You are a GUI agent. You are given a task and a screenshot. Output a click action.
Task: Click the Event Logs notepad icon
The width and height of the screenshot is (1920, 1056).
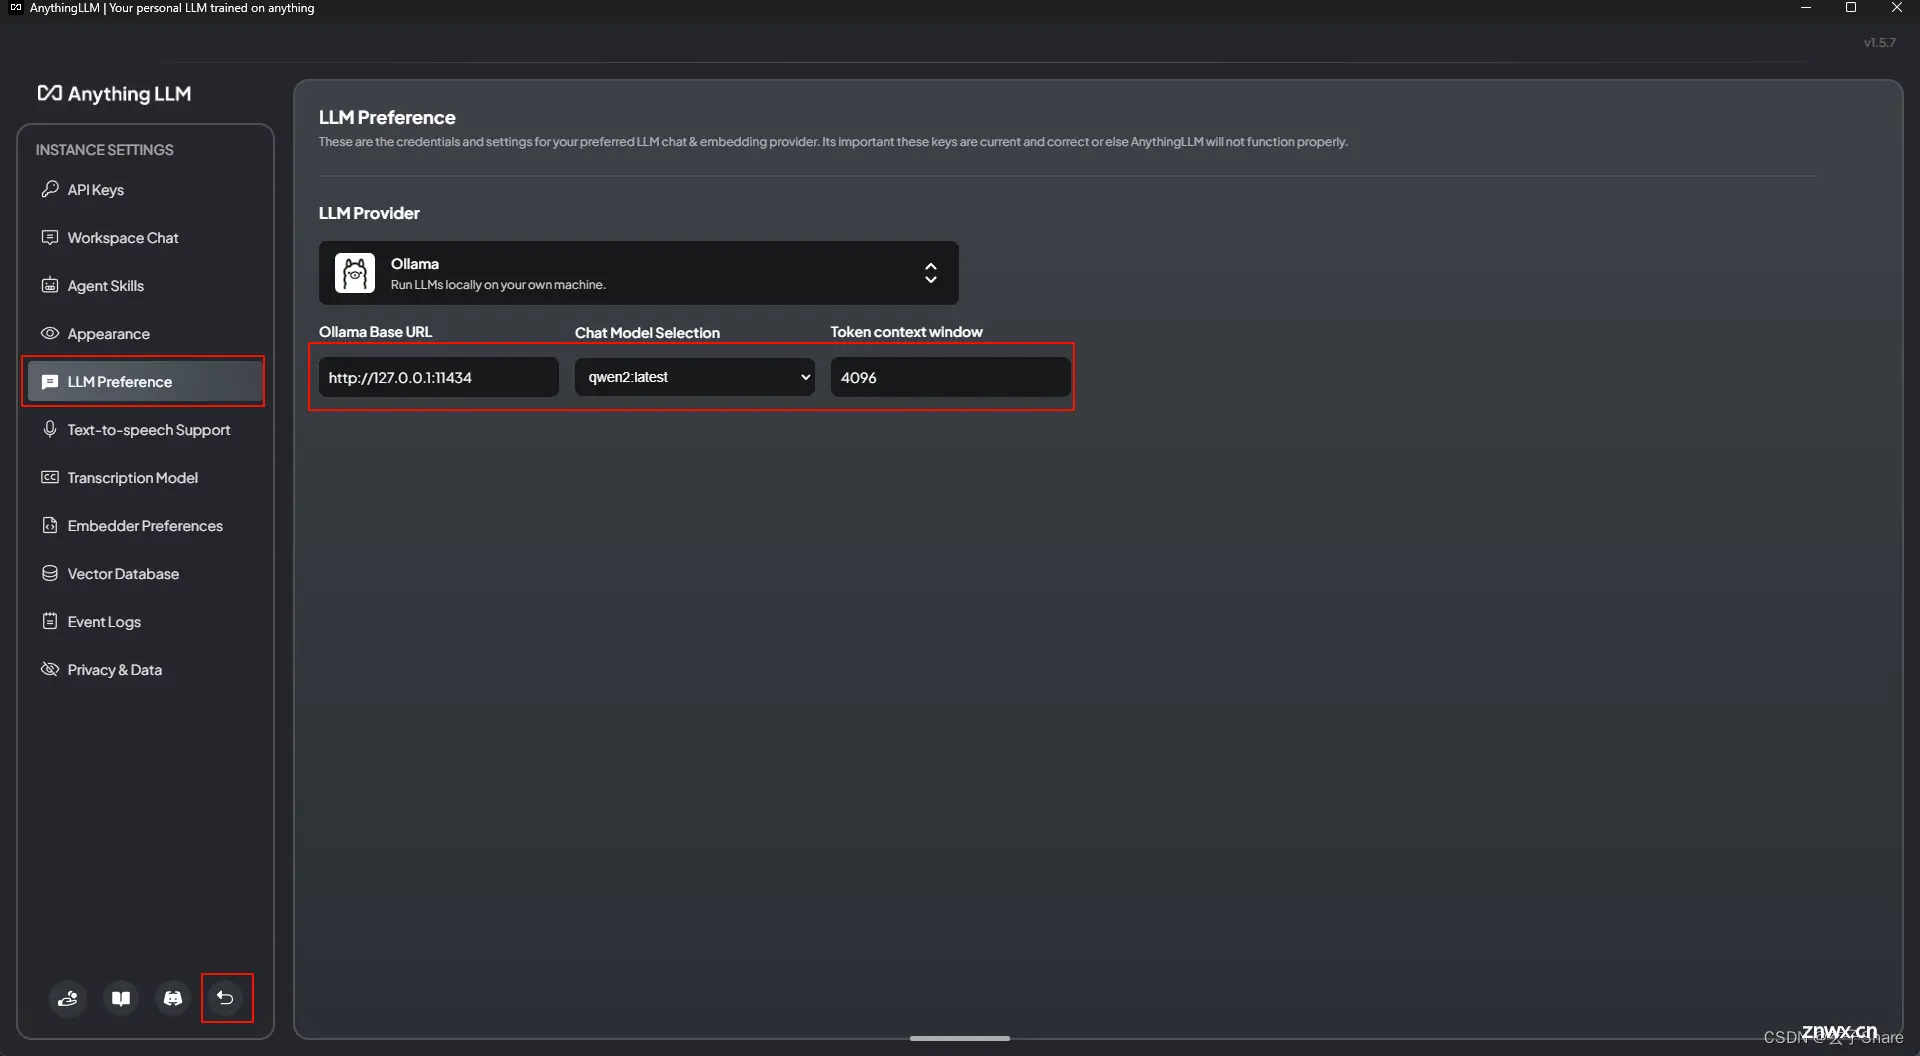[x=50, y=621]
